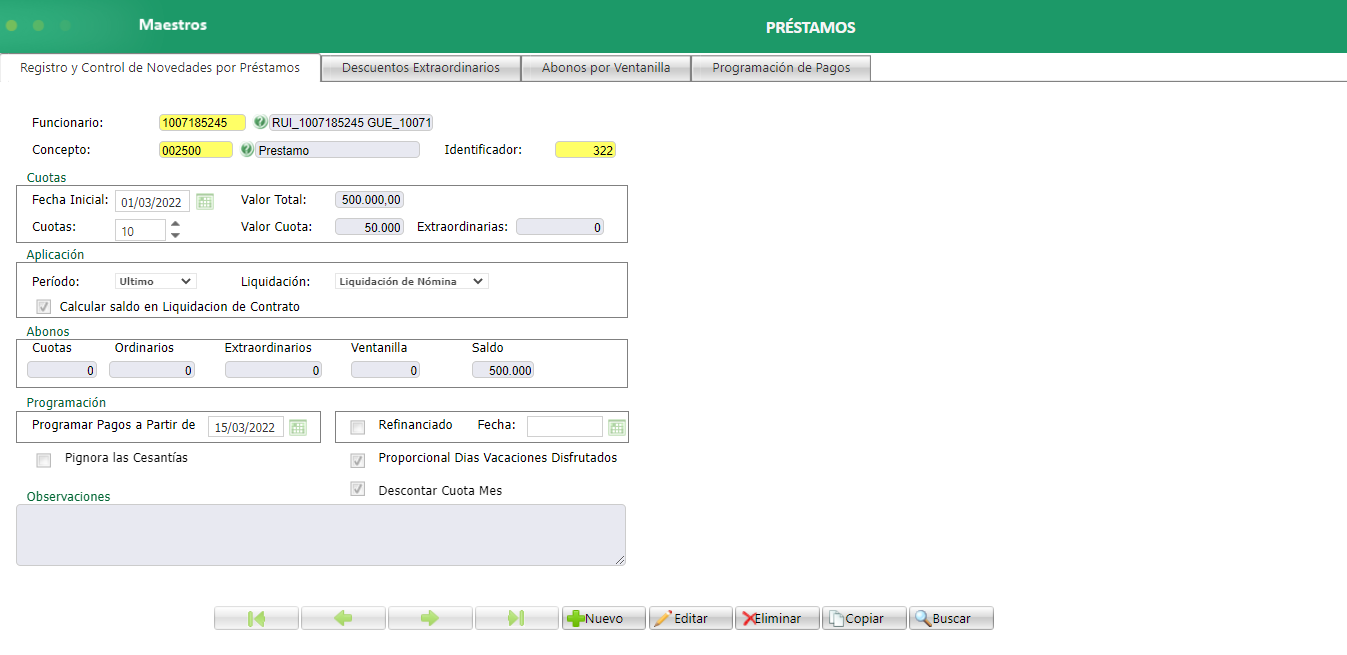Click the Valor Cuota field
1347x655 pixels.
[x=369, y=227]
